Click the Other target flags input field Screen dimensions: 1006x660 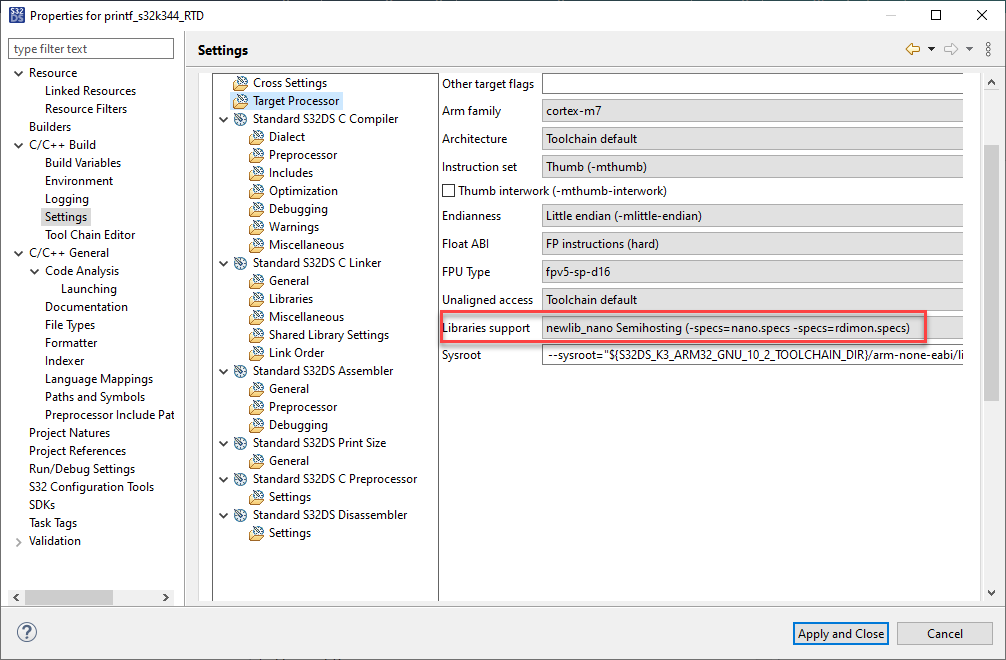pos(752,83)
